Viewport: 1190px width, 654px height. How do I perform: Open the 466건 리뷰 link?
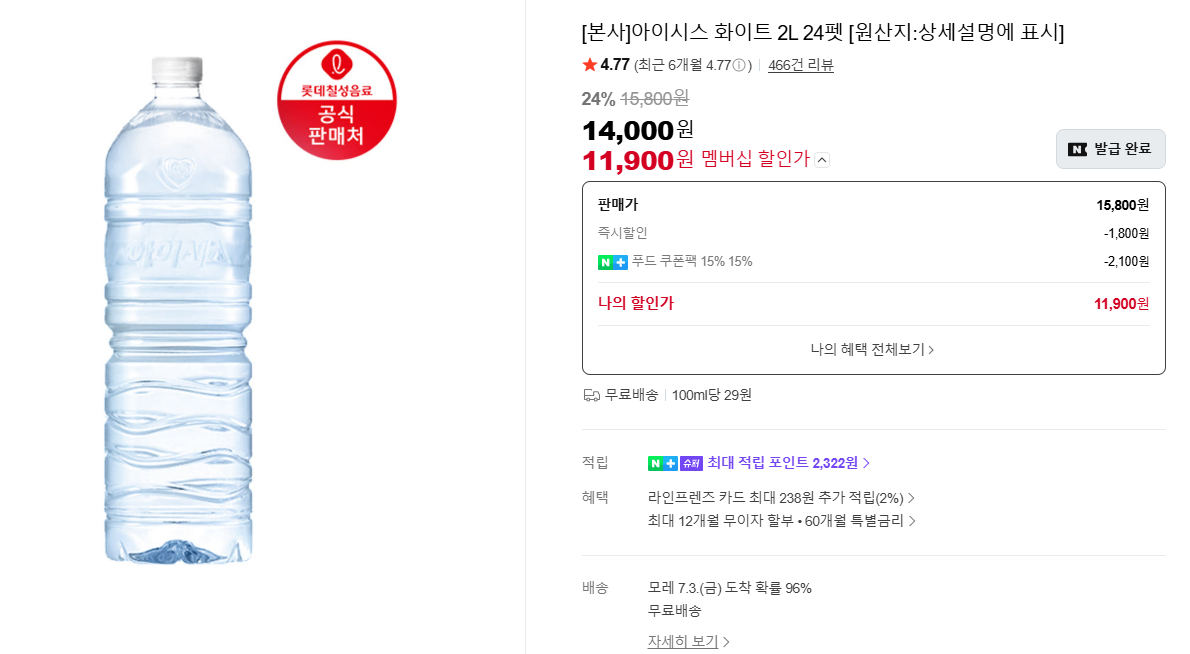(801, 65)
